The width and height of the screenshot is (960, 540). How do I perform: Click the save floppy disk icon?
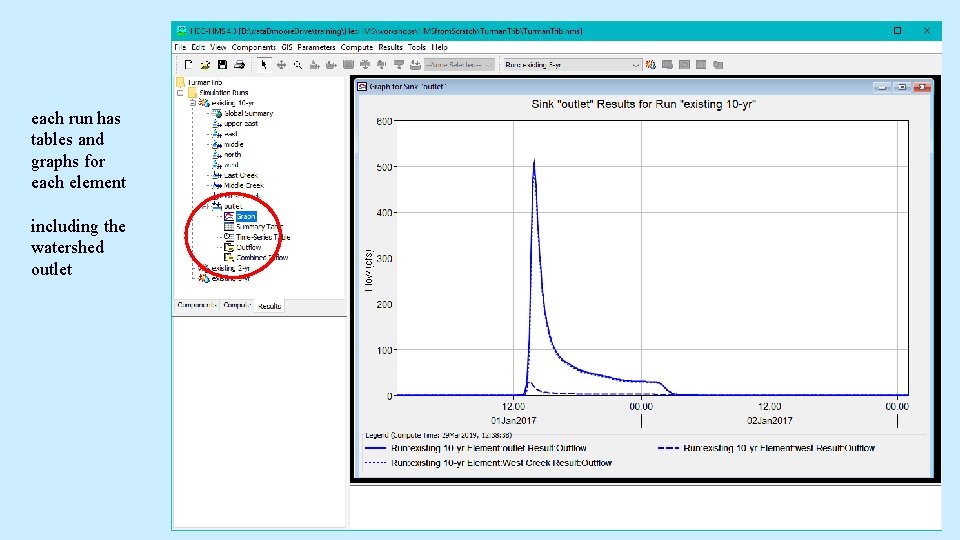click(222, 64)
